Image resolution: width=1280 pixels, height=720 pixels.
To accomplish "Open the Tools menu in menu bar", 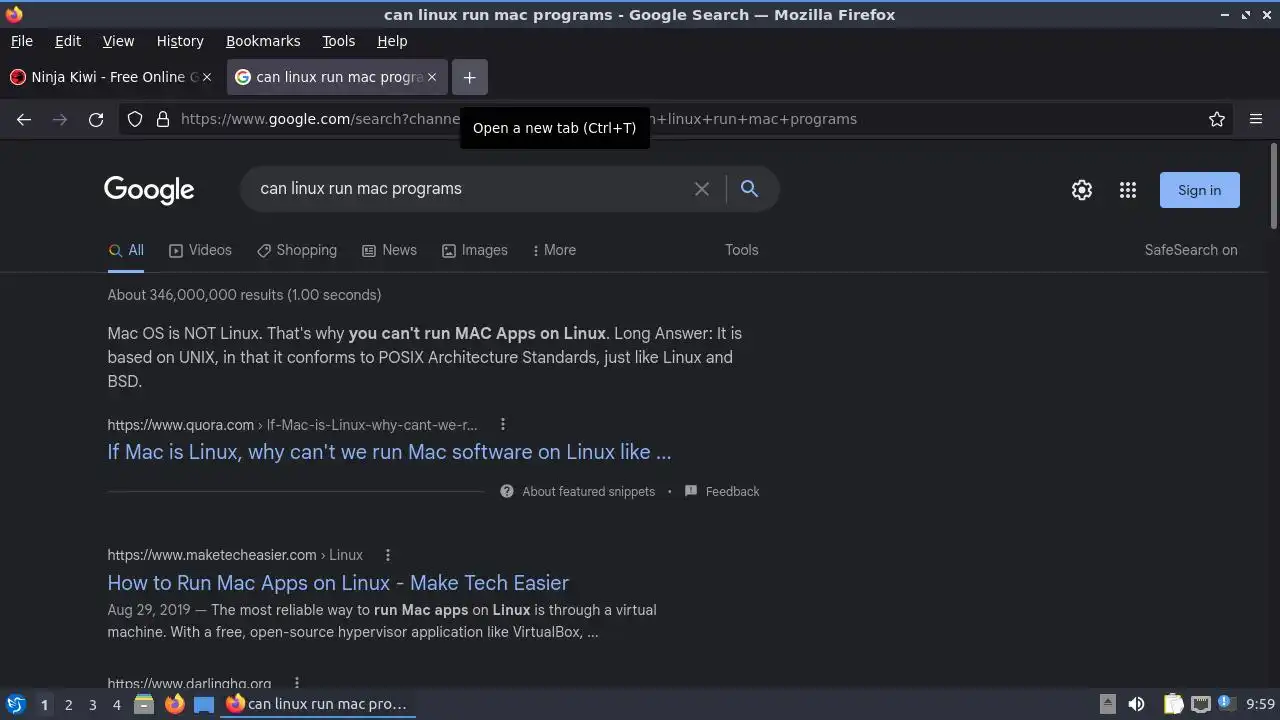I will click(x=338, y=41).
